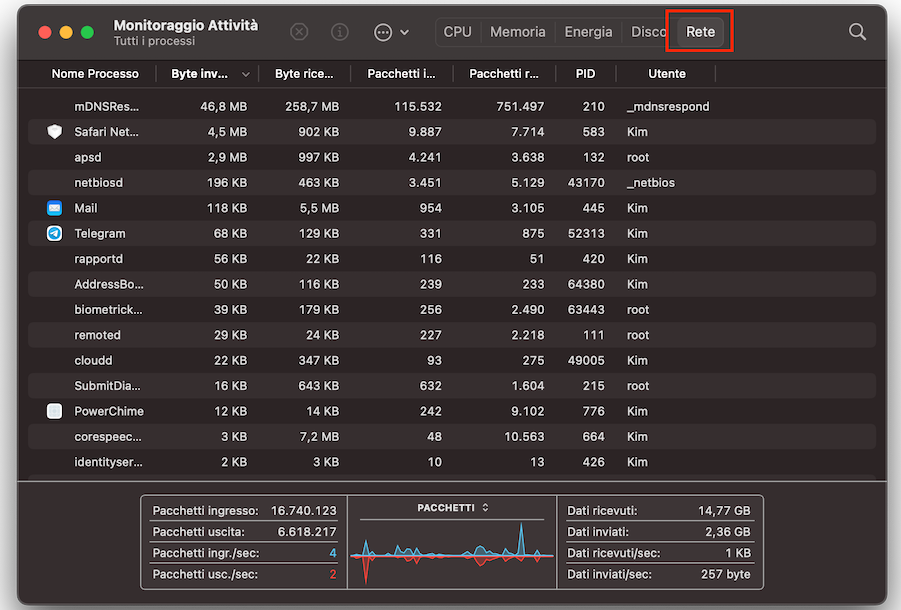Click the stop process X icon

tap(299, 32)
